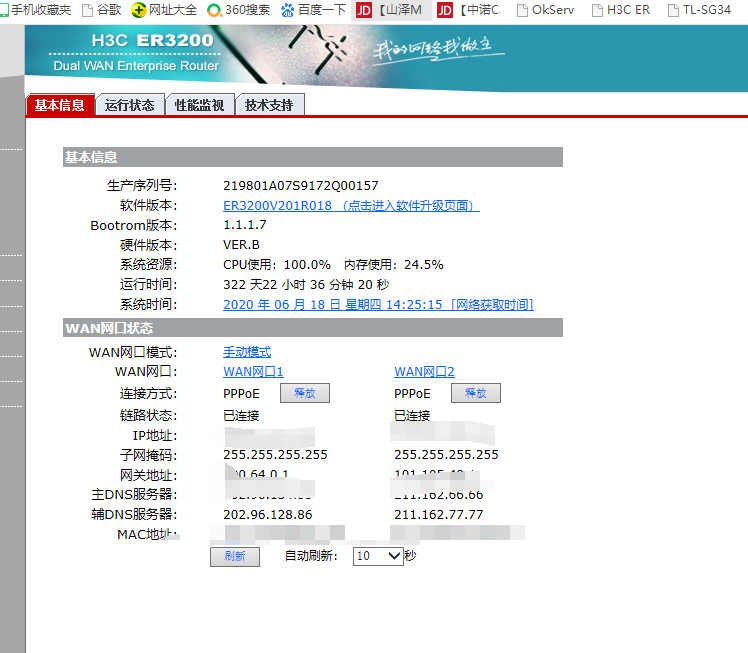Click WAN1 secondary DNS 202.96.128.86
The image size is (748, 653).
point(268,515)
